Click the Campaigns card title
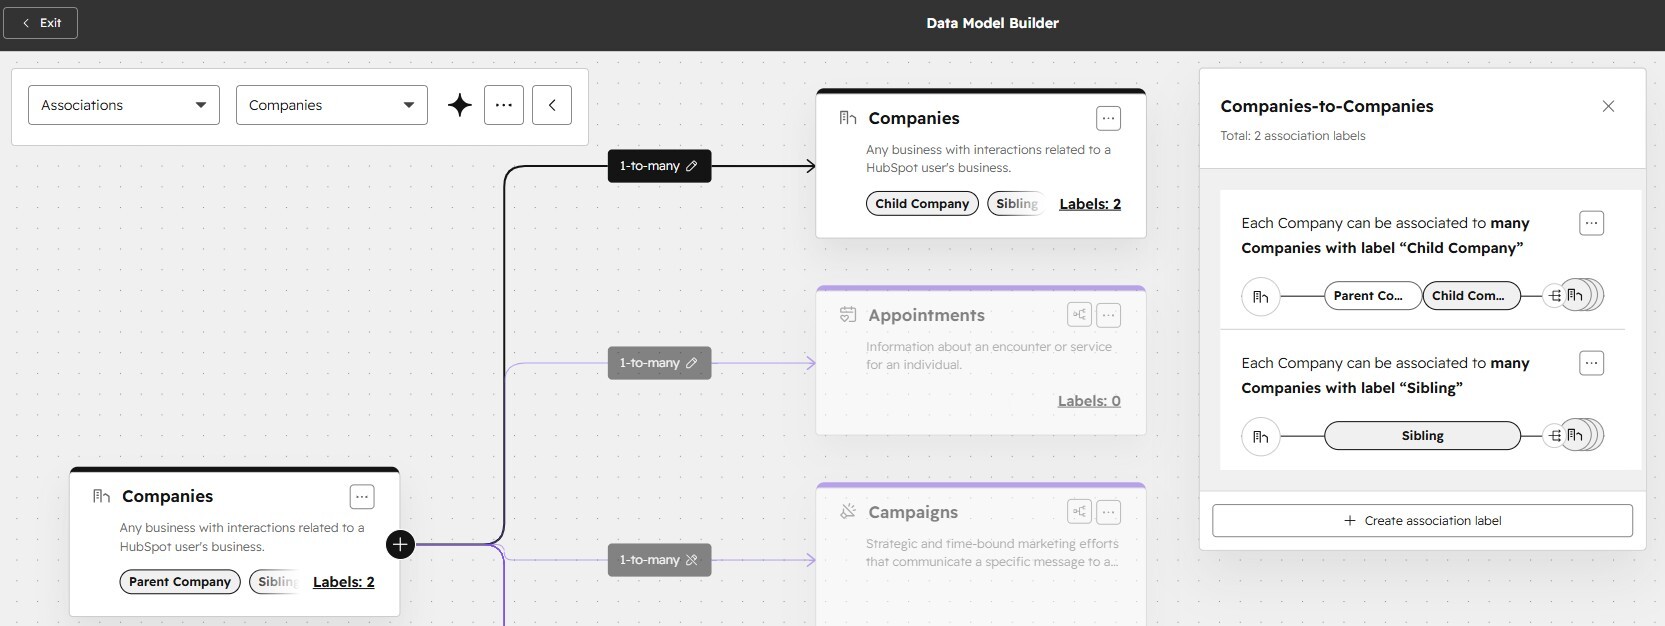Image resolution: width=1665 pixels, height=626 pixels. (913, 512)
